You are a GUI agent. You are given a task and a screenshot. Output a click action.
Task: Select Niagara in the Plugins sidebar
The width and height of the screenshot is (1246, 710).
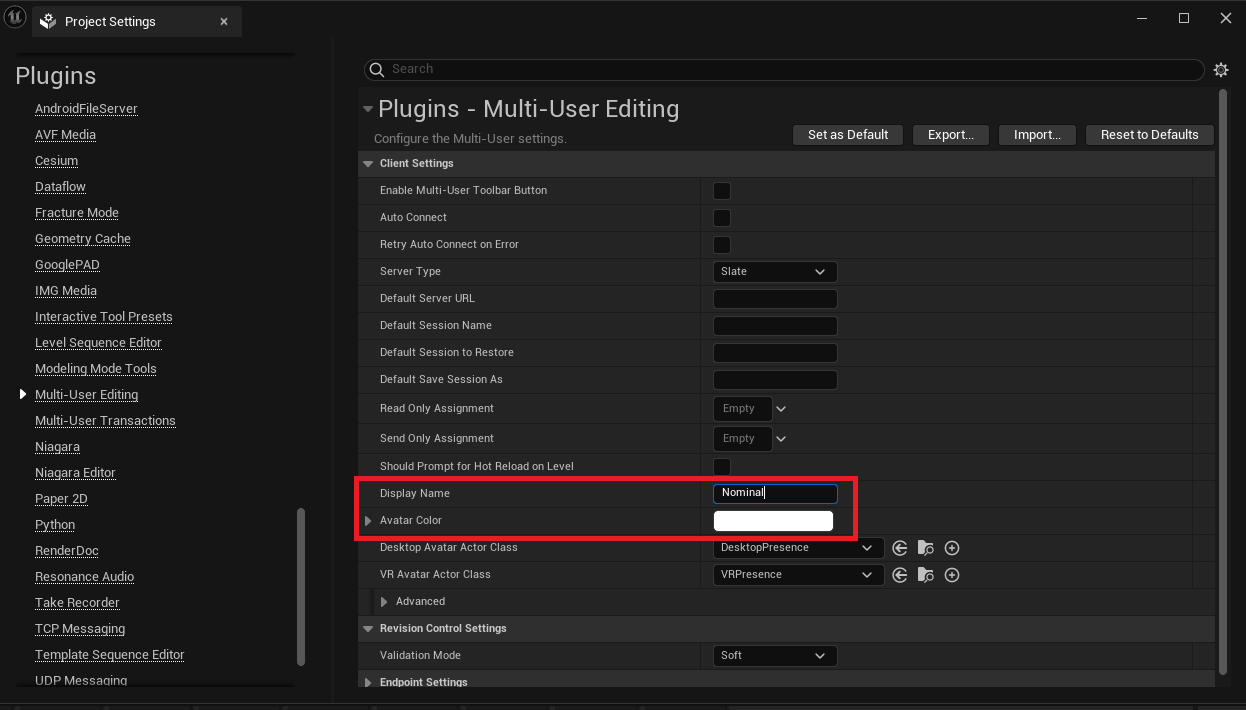click(x=57, y=446)
